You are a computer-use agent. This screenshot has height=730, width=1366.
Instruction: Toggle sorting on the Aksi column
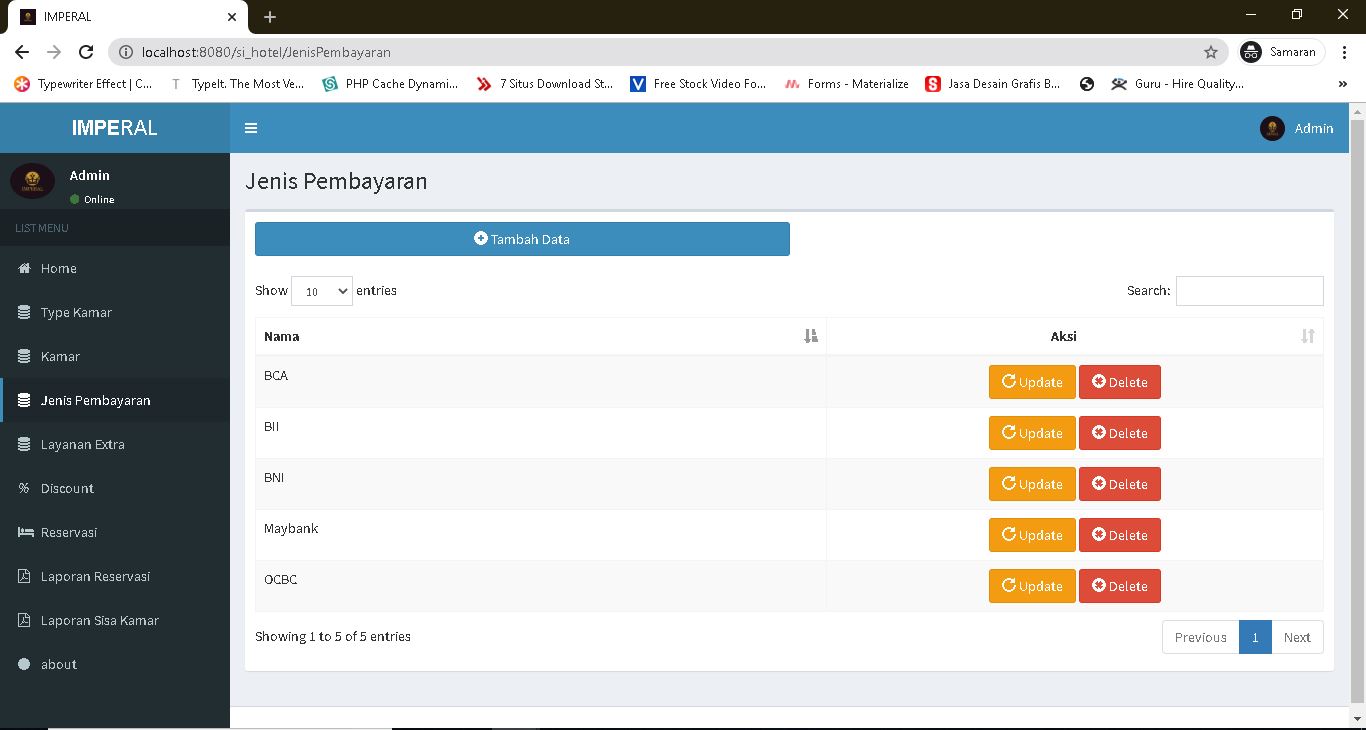(x=1307, y=336)
